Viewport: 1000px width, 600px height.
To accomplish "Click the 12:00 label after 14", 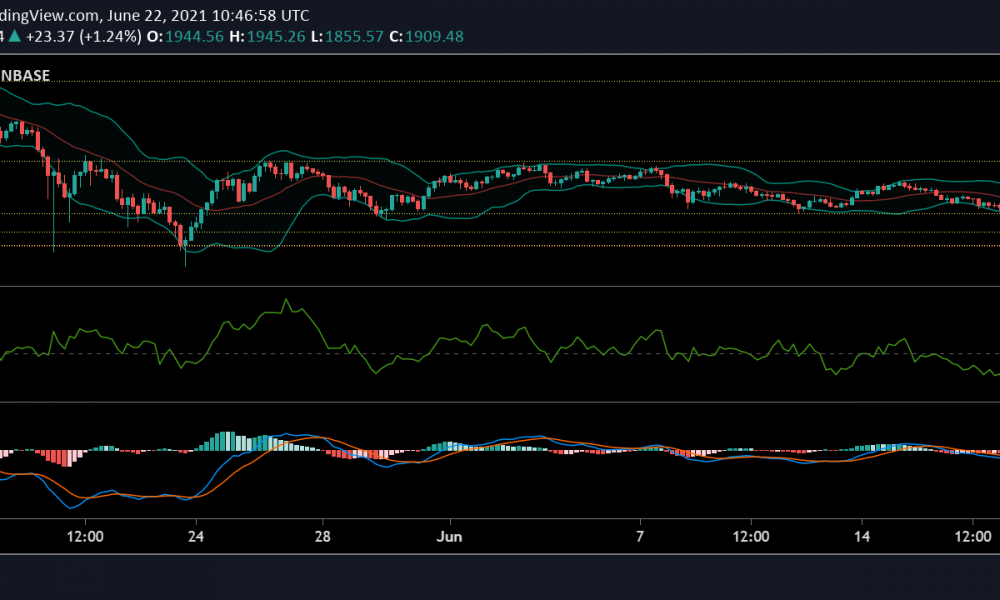I will click(973, 536).
